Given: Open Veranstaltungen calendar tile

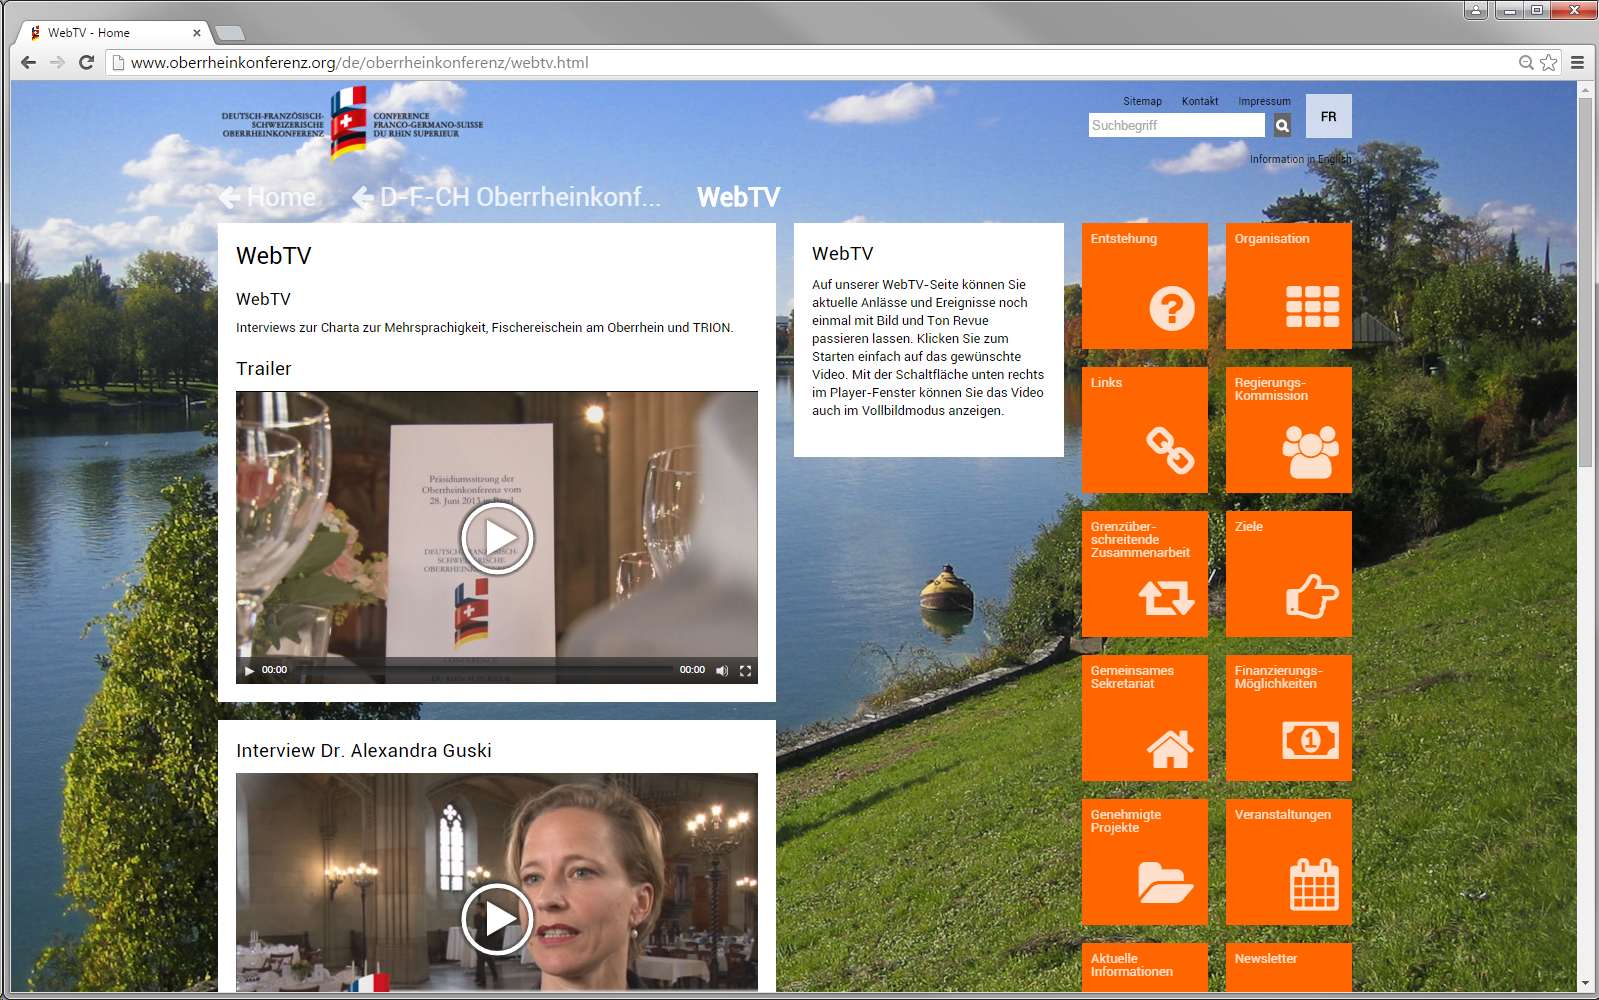Looking at the screenshot, I should (x=1288, y=862).
